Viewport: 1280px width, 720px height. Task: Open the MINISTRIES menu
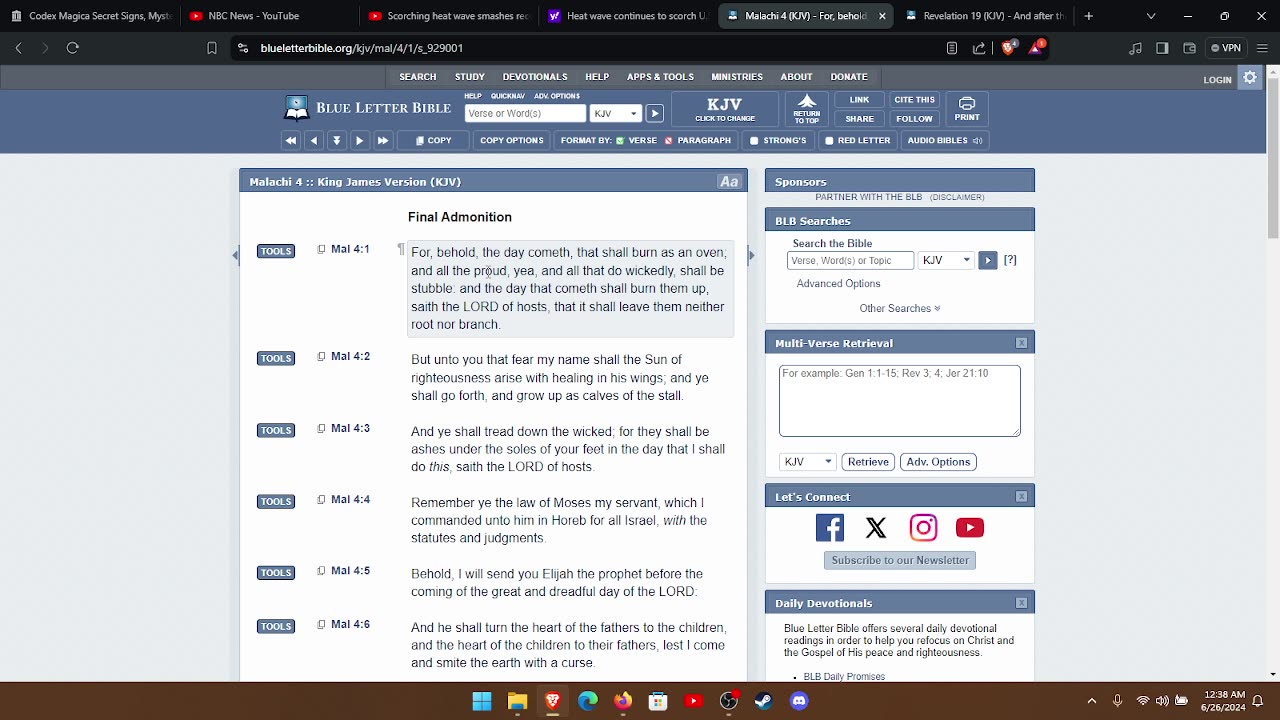[x=737, y=77]
